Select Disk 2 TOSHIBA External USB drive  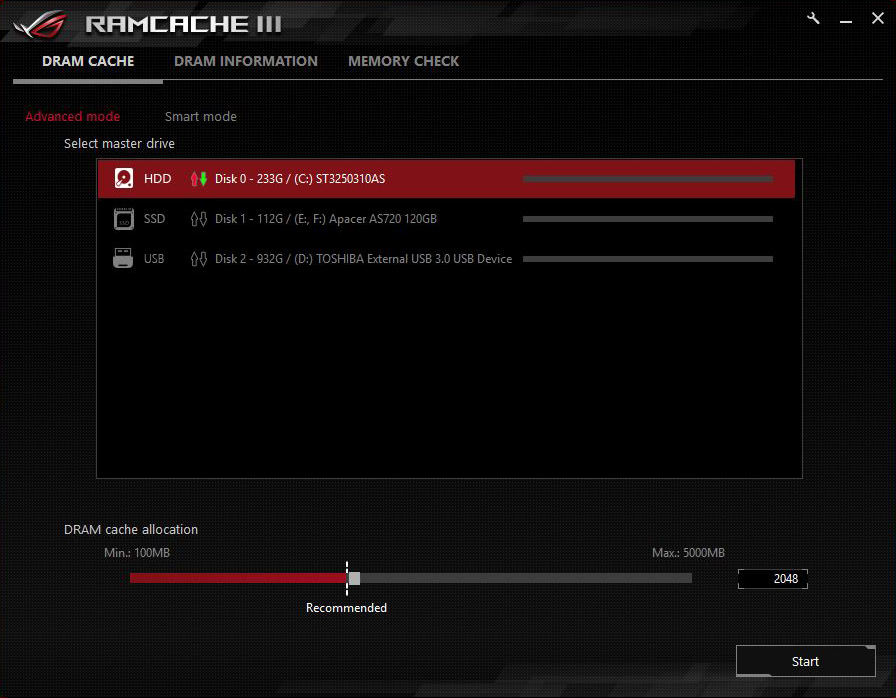446,259
